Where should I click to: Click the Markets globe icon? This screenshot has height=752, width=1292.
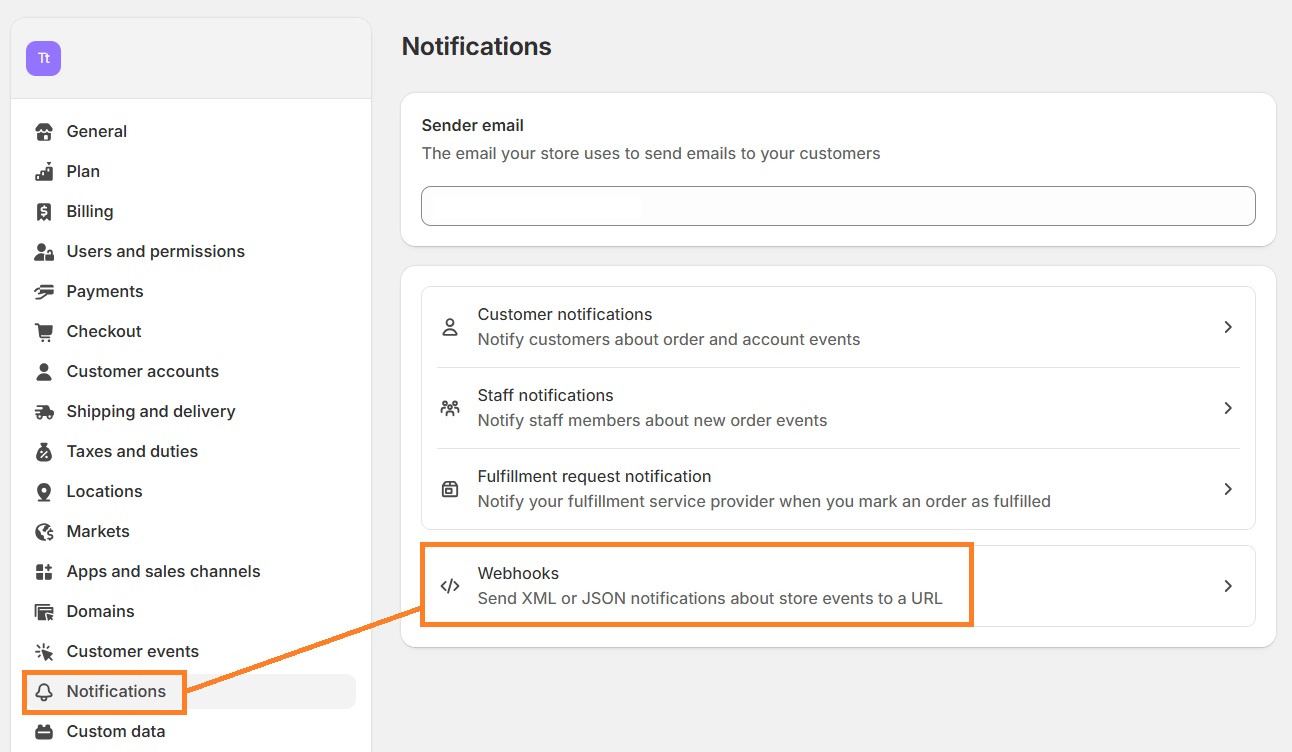[x=44, y=531]
